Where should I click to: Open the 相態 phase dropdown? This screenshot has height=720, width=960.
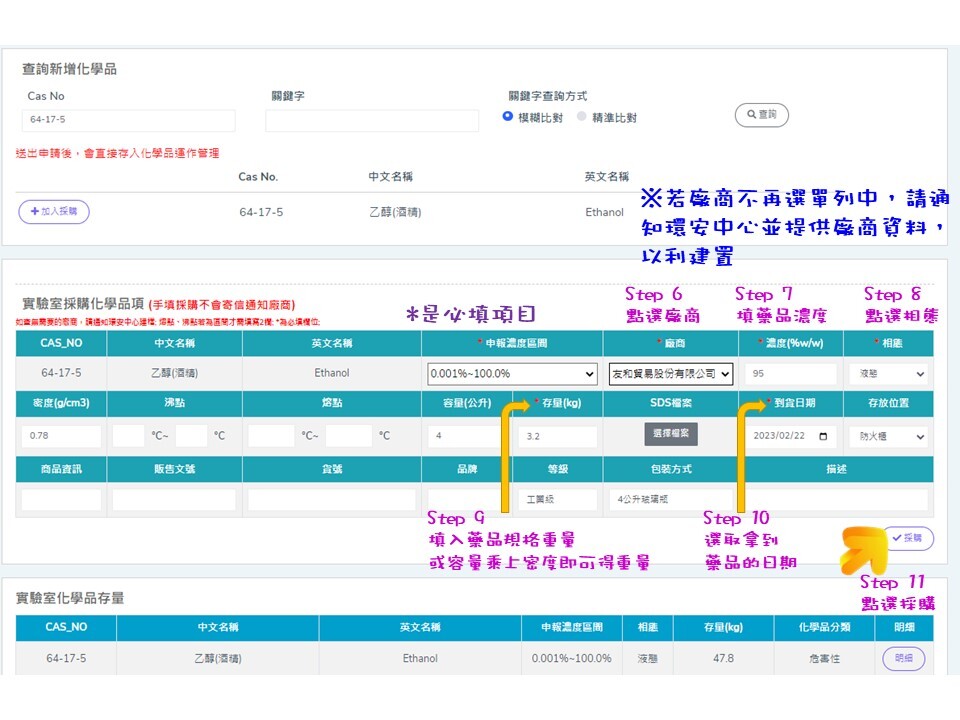coord(888,374)
